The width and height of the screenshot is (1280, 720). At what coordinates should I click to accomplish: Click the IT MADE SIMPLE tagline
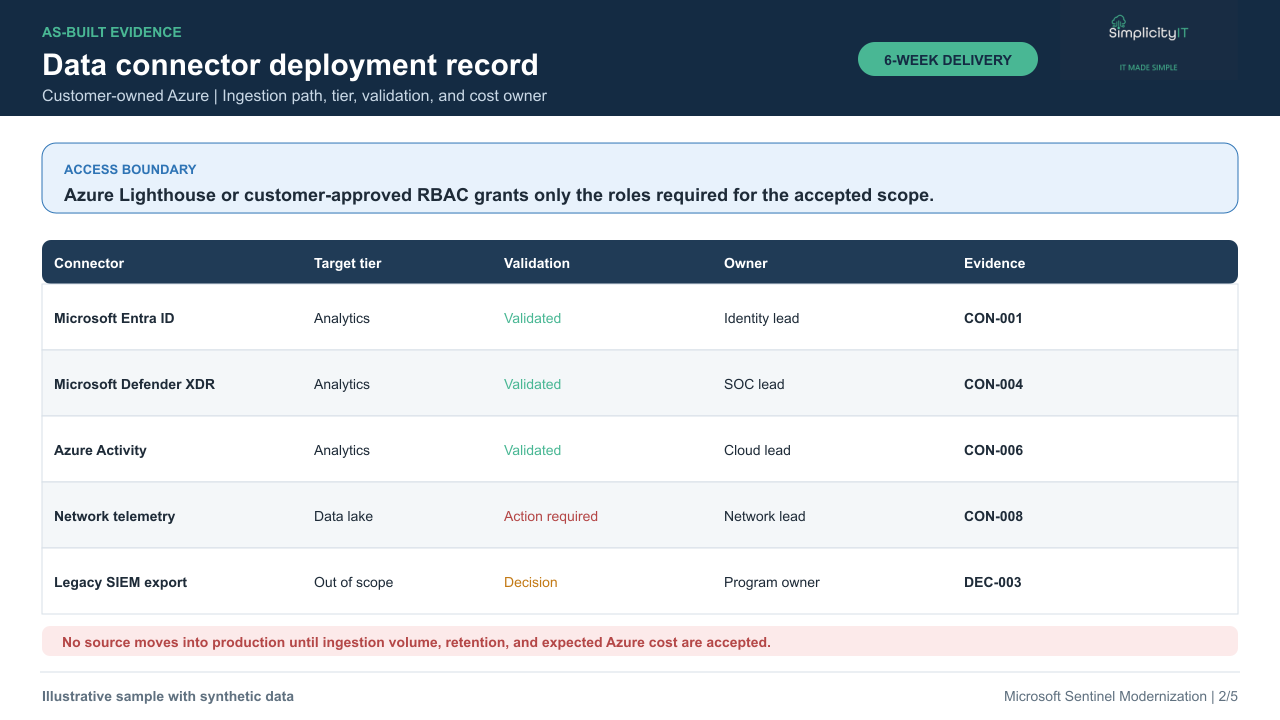(1148, 67)
